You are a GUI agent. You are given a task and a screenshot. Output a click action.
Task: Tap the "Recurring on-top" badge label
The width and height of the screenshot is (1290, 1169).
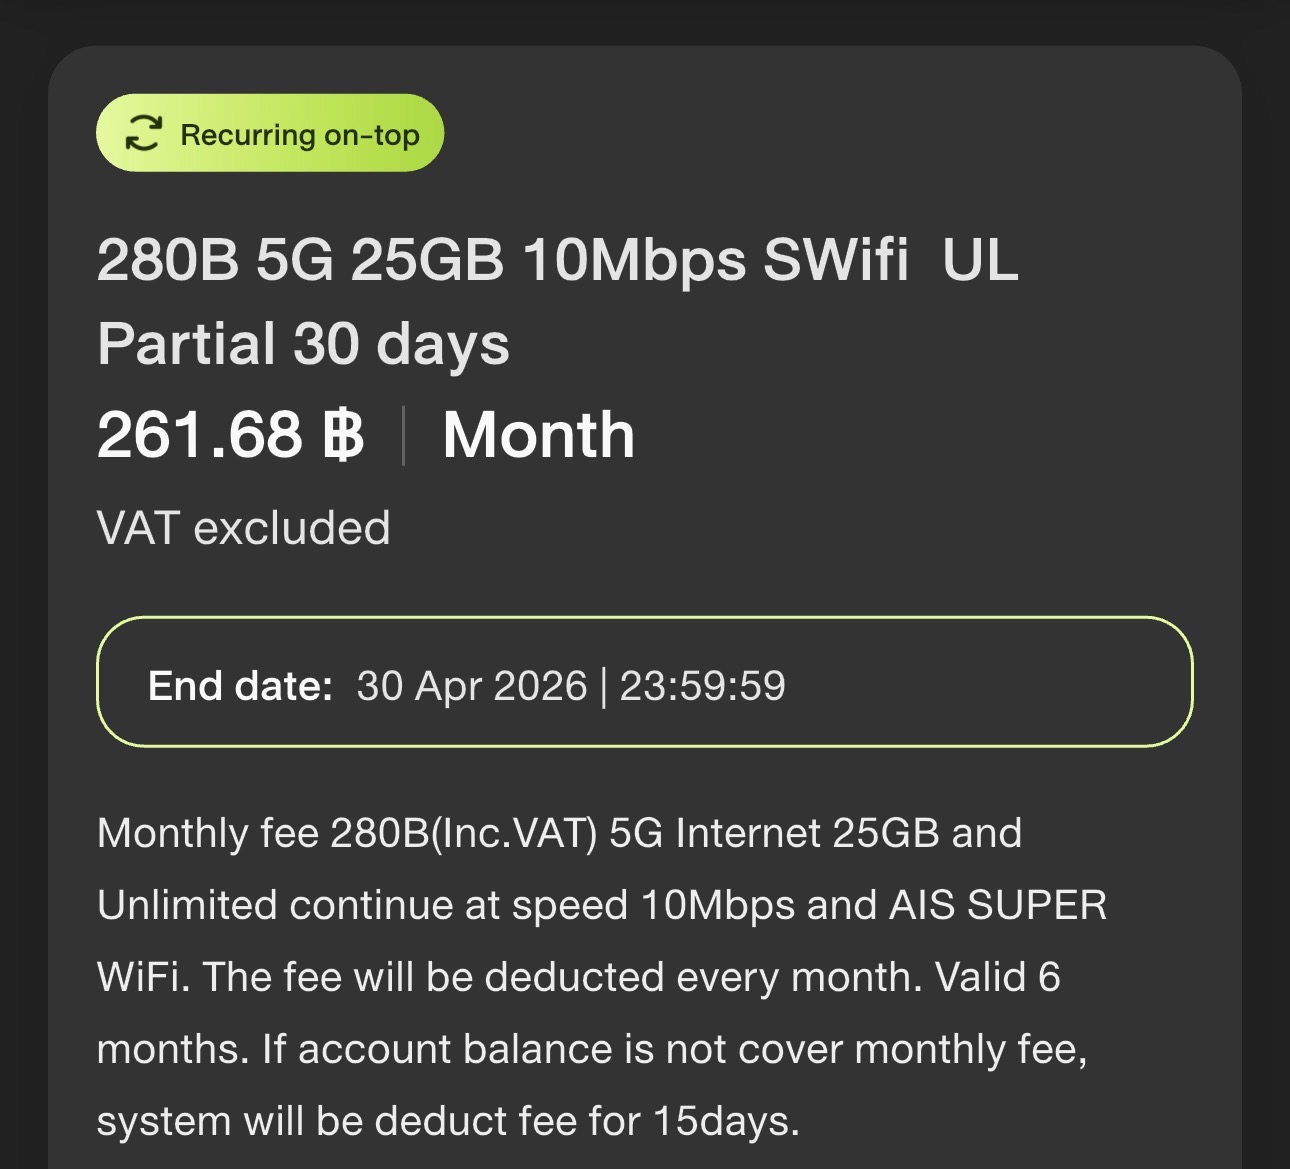tap(299, 135)
